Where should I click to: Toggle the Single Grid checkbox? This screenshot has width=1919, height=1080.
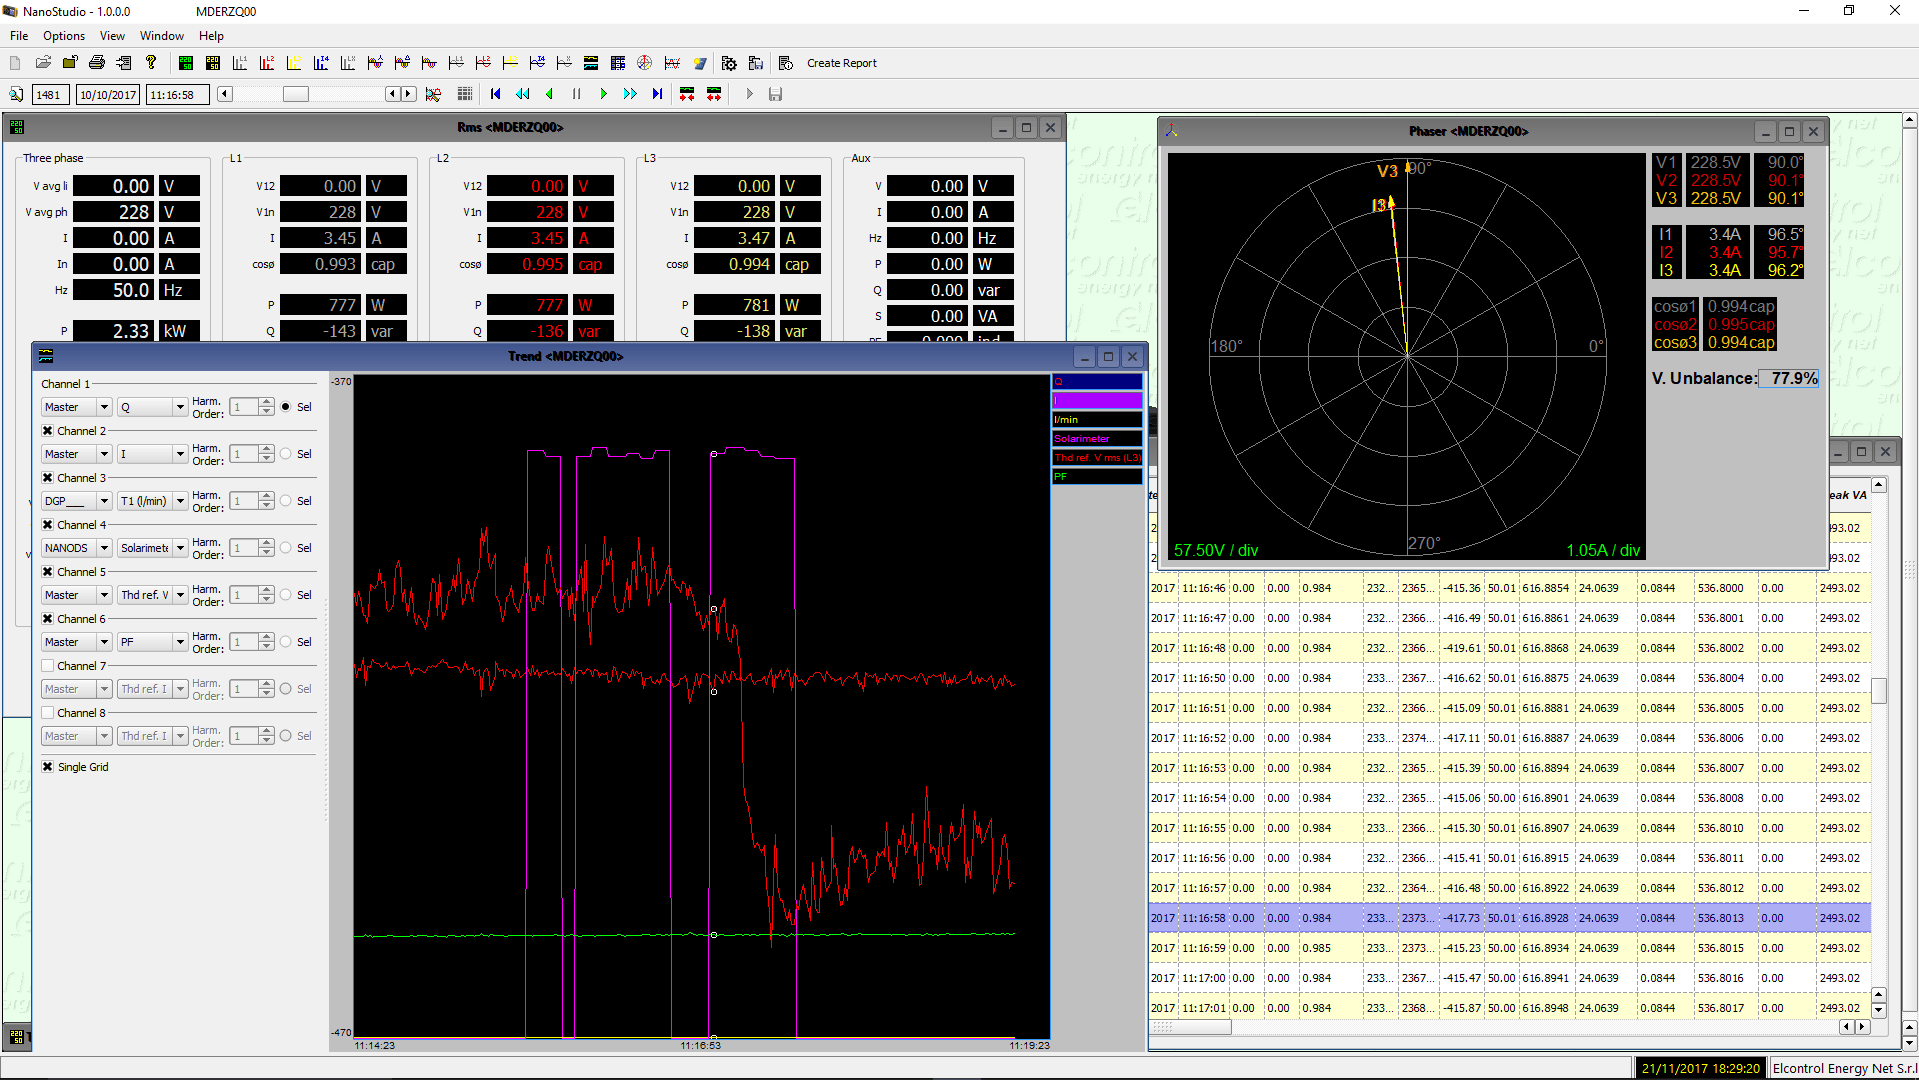[x=47, y=767]
